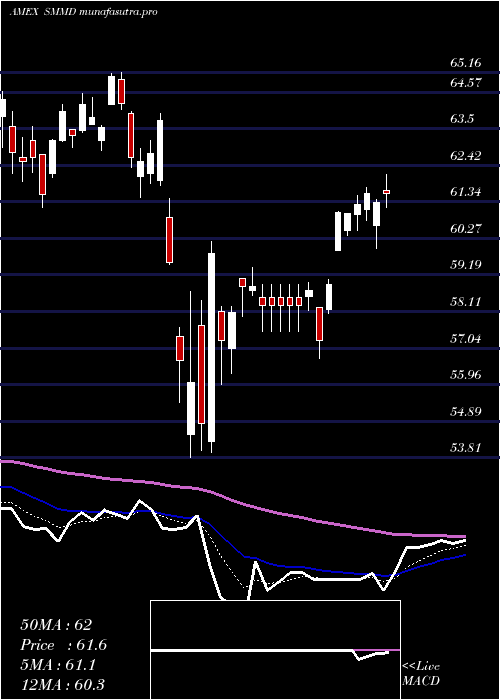Viewport: 500px width, 700px height.
Task: Click the tallest white candlestick rising from the low
Action: pyautogui.click(x=211, y=347)
